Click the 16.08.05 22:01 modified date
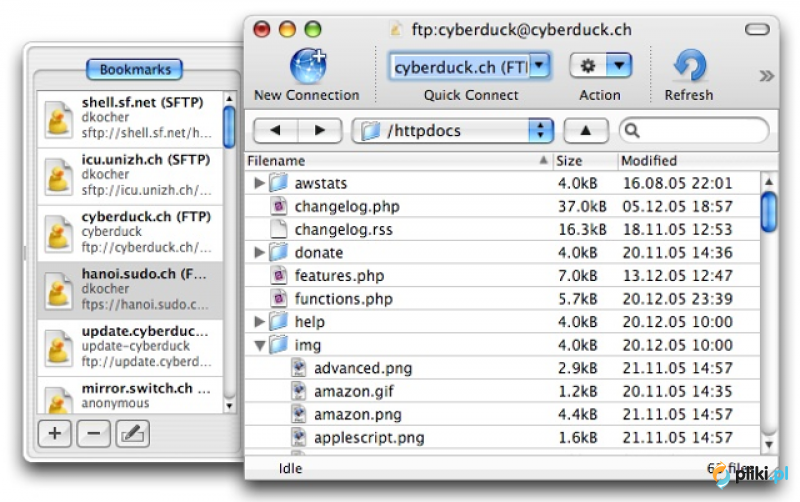The width and height of the screenshot is (800, 502). (x=678, y=183)
